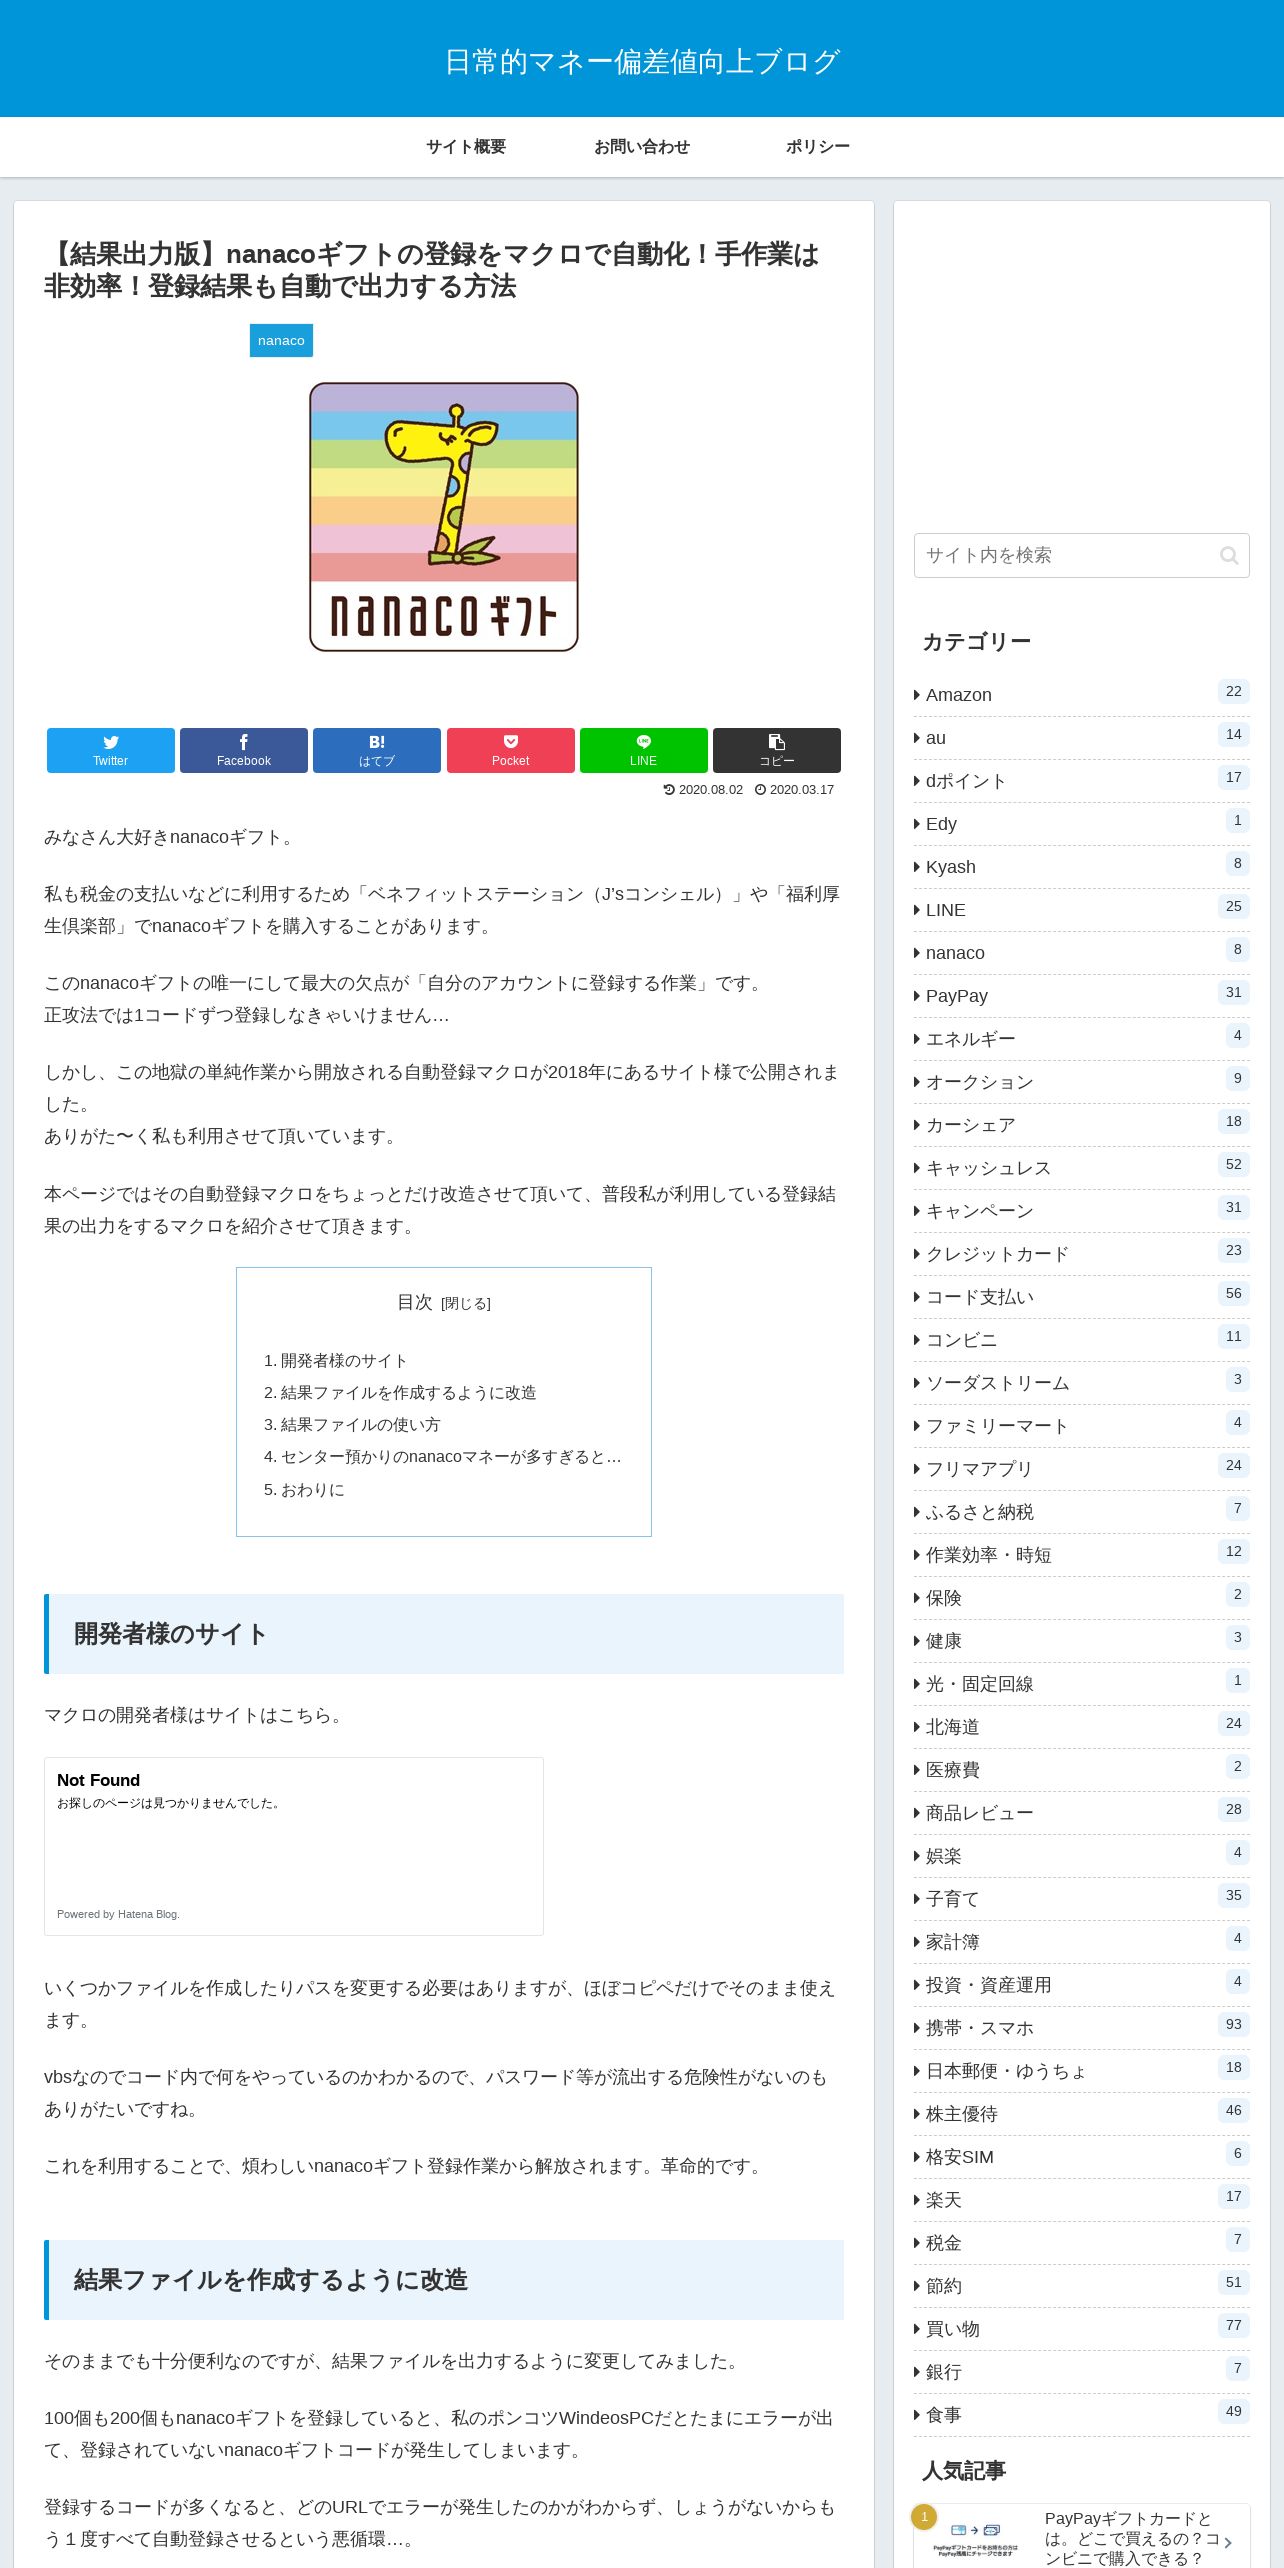Image resolution: width=1284 pixels, height=2568 pixels.
Task: Open the 保険 category
Action: [x=1082, y=1598]
